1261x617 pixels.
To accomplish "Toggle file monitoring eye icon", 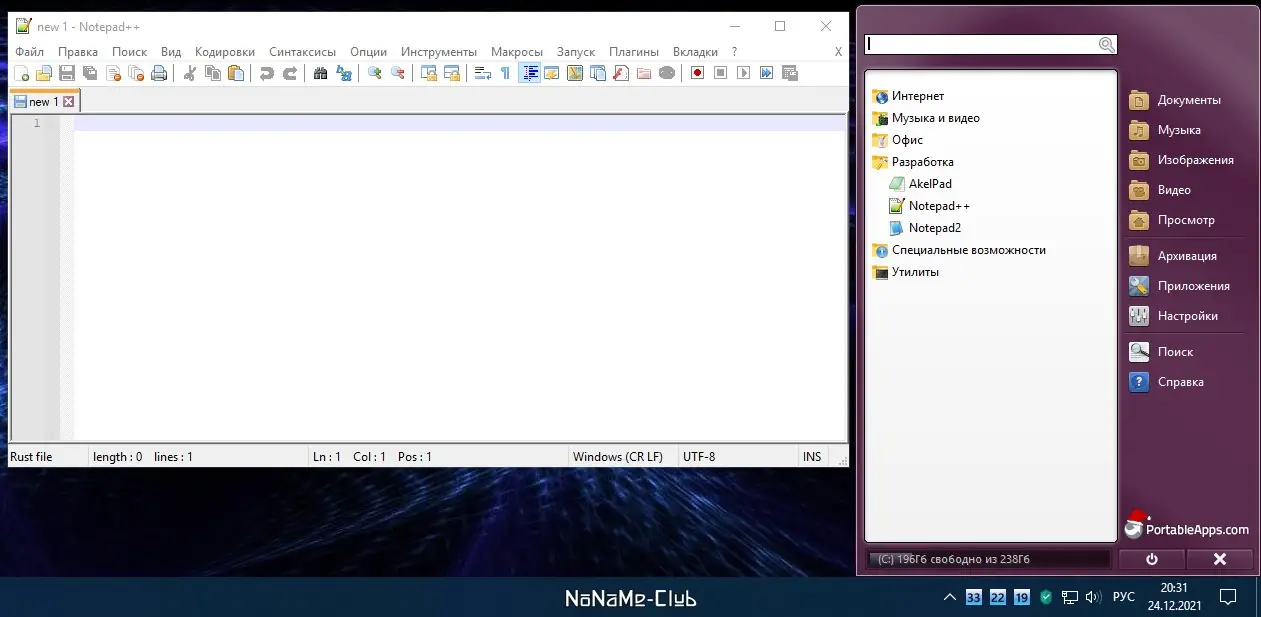I will click(667, 73).
